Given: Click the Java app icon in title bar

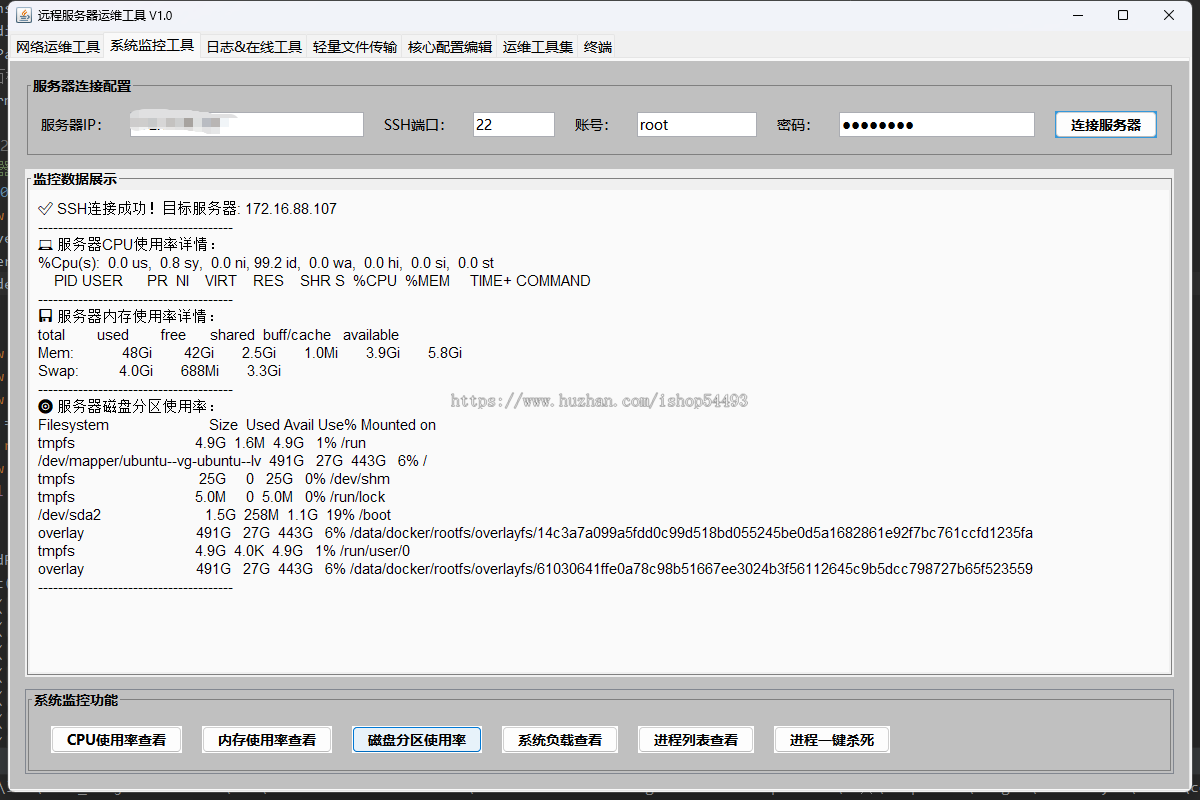Looking at the screenshot, I should [x=24, y=15].
